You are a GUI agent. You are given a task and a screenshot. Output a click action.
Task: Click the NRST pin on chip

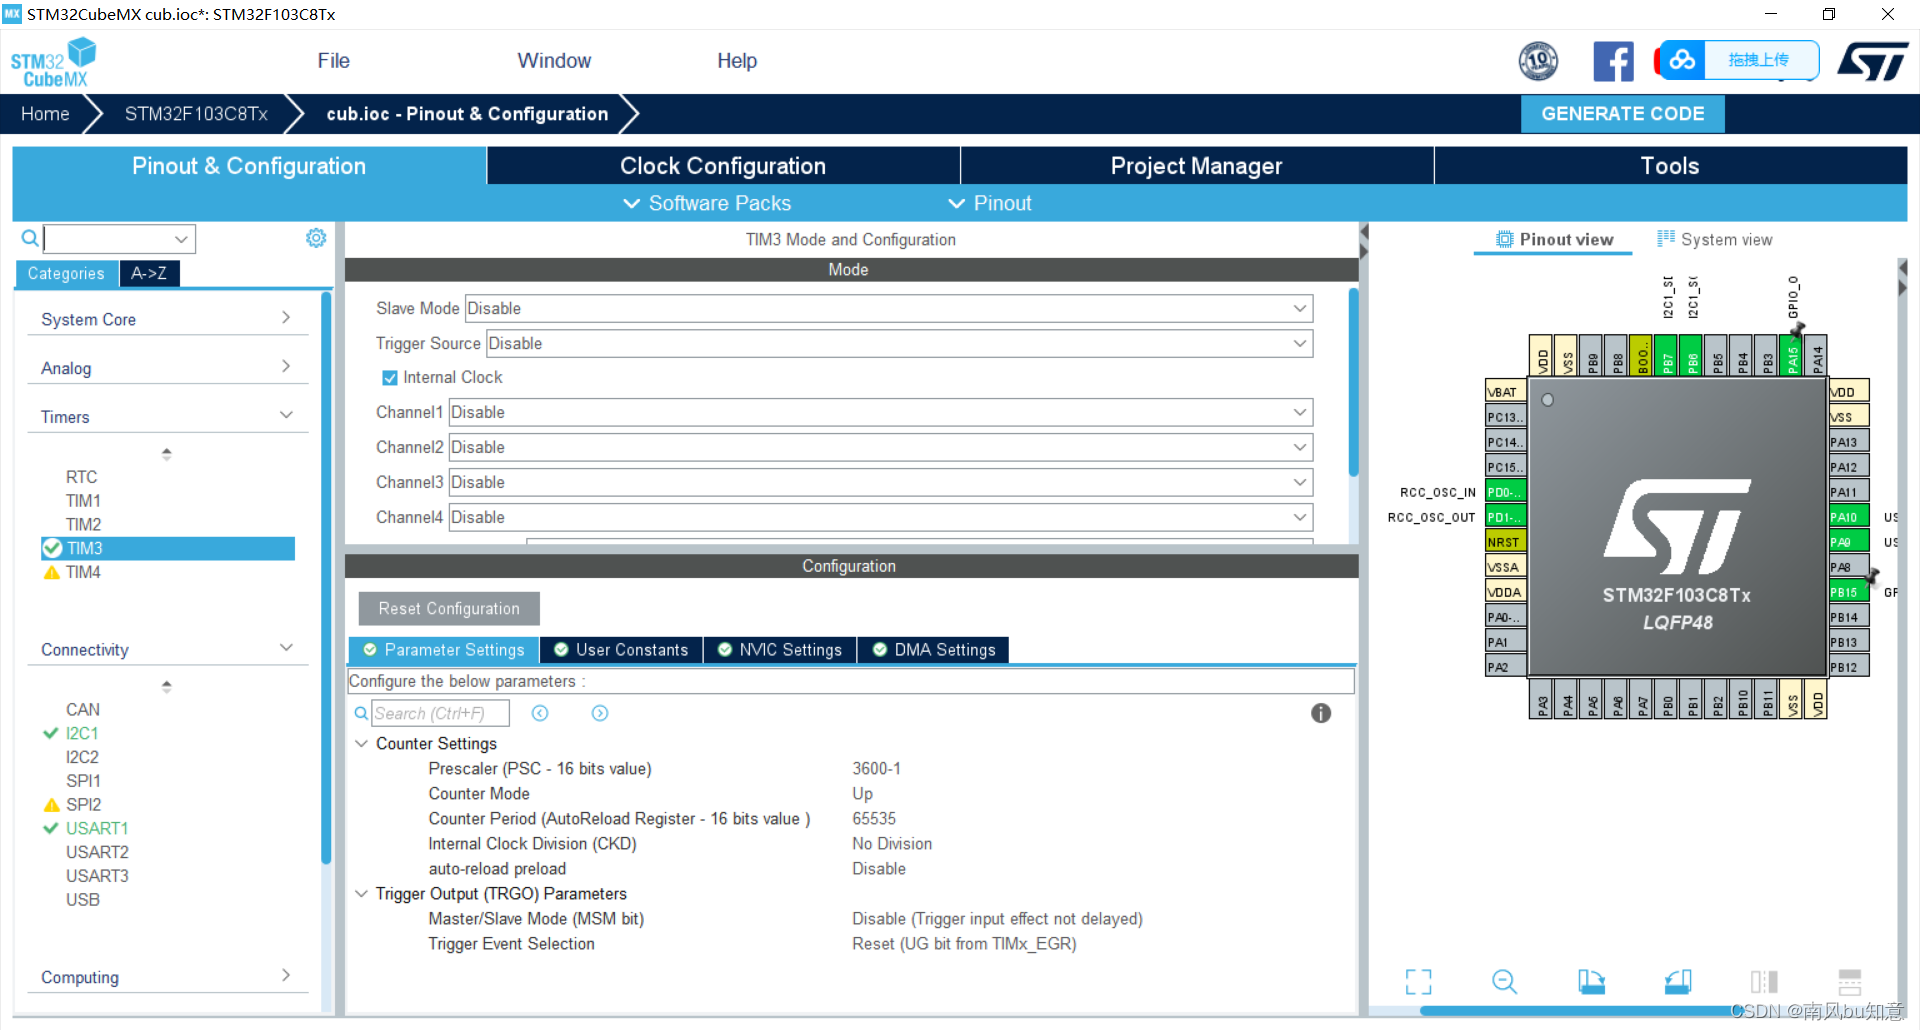click(1505, 542)
